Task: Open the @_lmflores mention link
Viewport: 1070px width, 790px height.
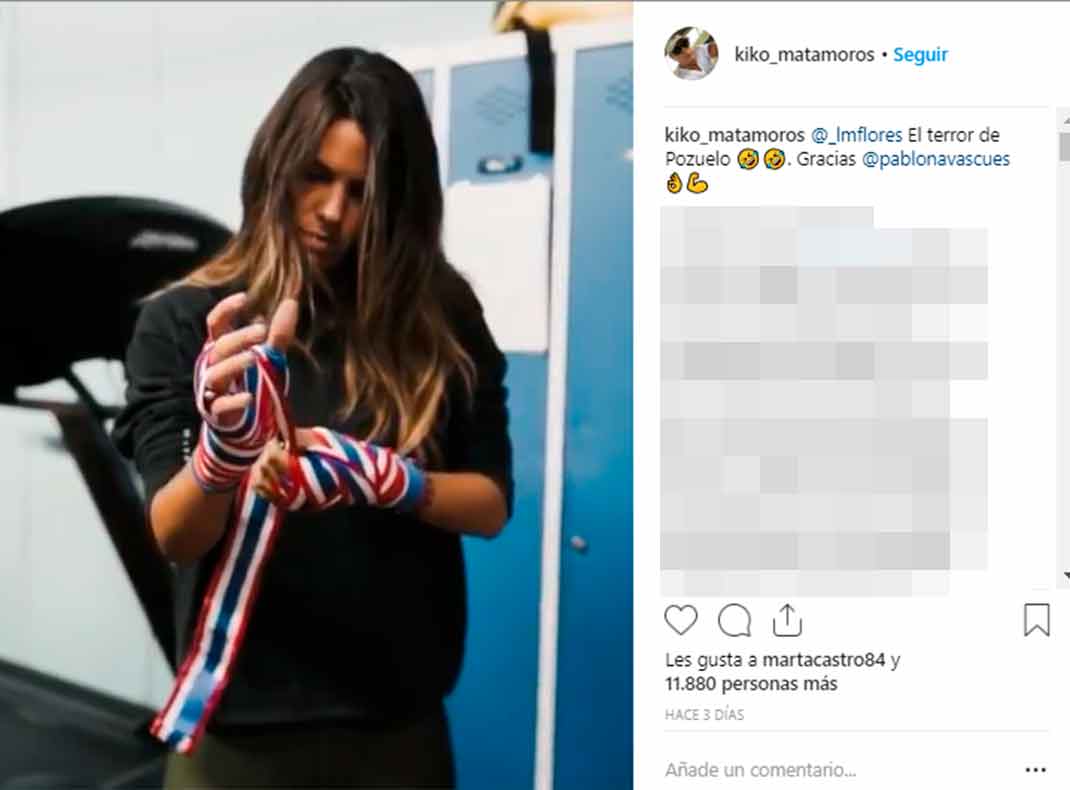Action: 856,135
